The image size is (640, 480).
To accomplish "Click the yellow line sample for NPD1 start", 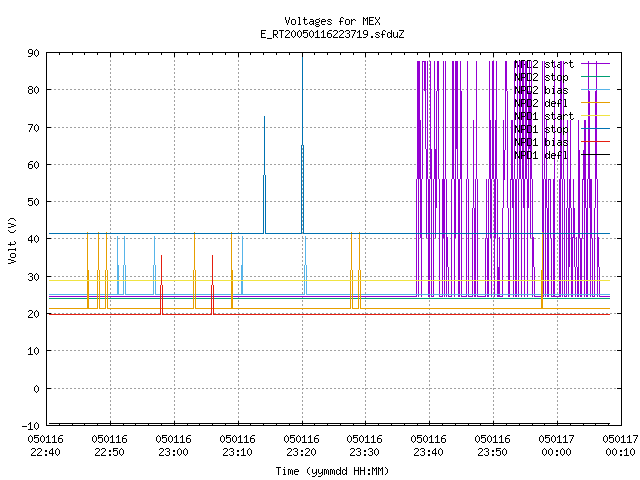I will (596, 116).
